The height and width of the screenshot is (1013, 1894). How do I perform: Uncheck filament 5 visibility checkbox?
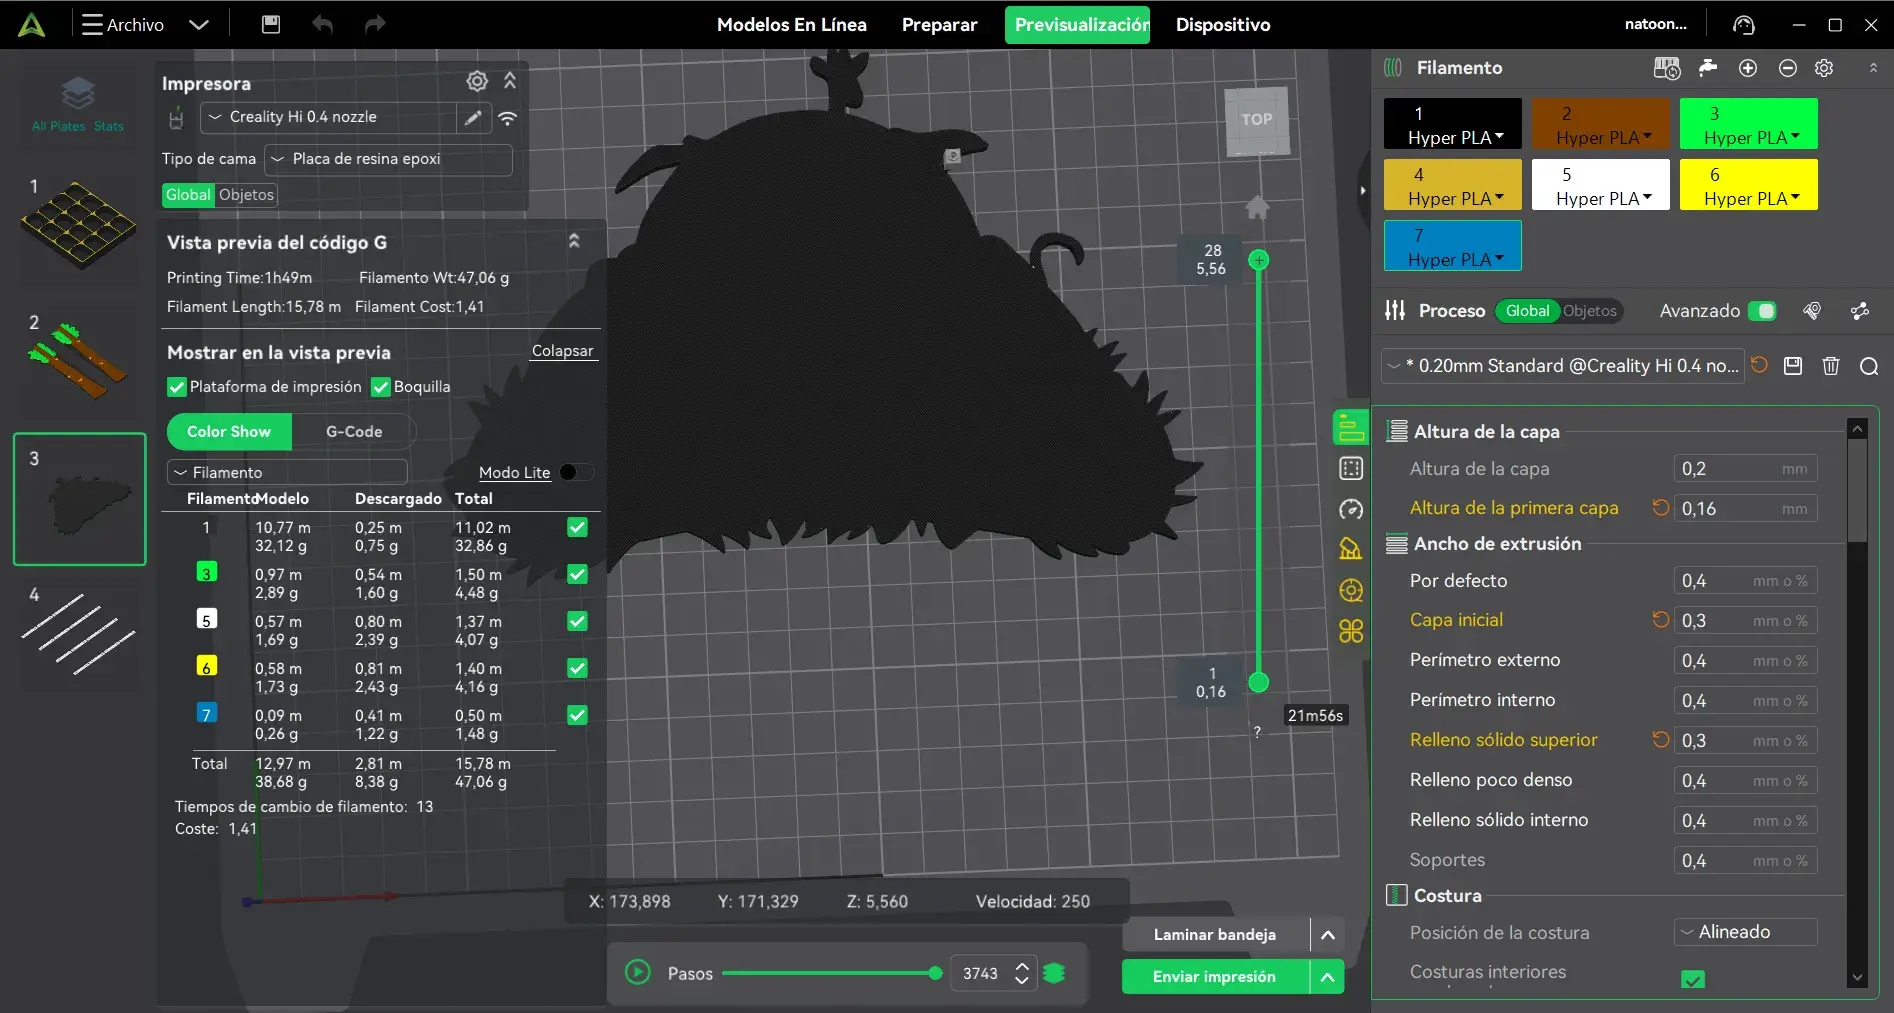coord(577,621)
